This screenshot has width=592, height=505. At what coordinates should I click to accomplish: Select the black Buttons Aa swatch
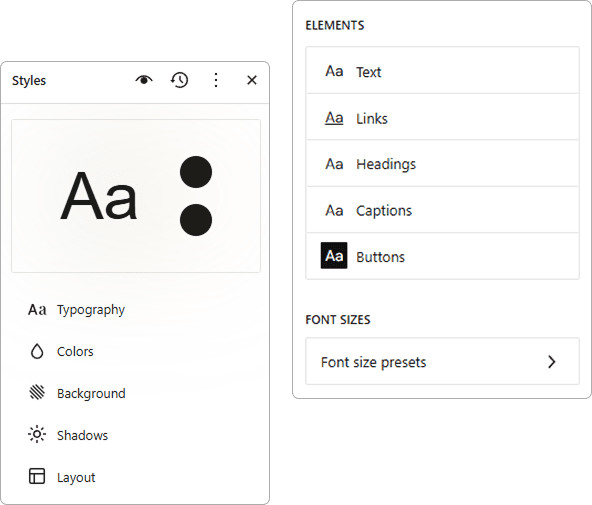334,256
